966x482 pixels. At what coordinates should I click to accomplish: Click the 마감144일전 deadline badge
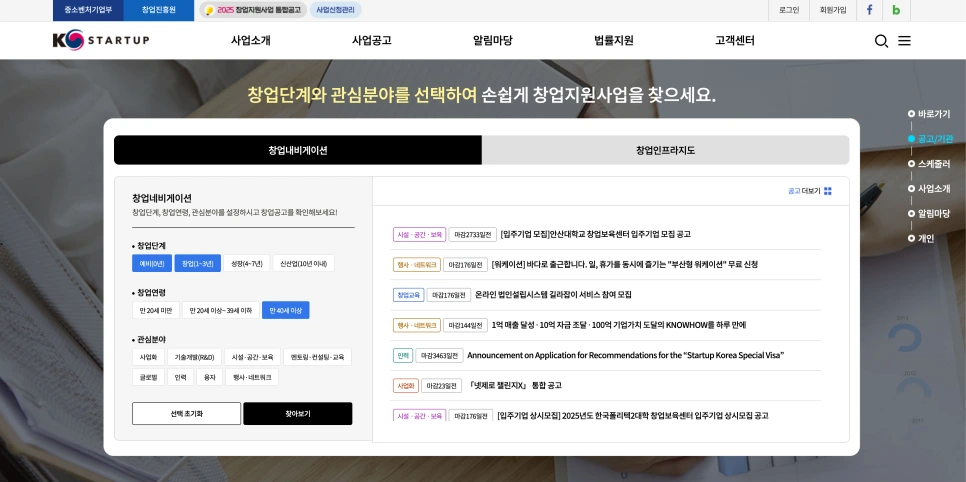(x=465, y=325)
